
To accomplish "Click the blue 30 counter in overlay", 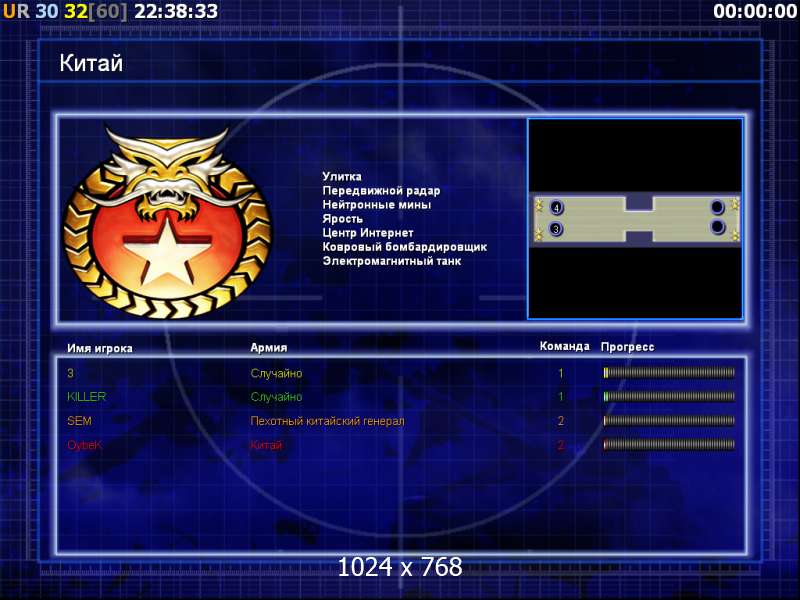I will [47, 11].
